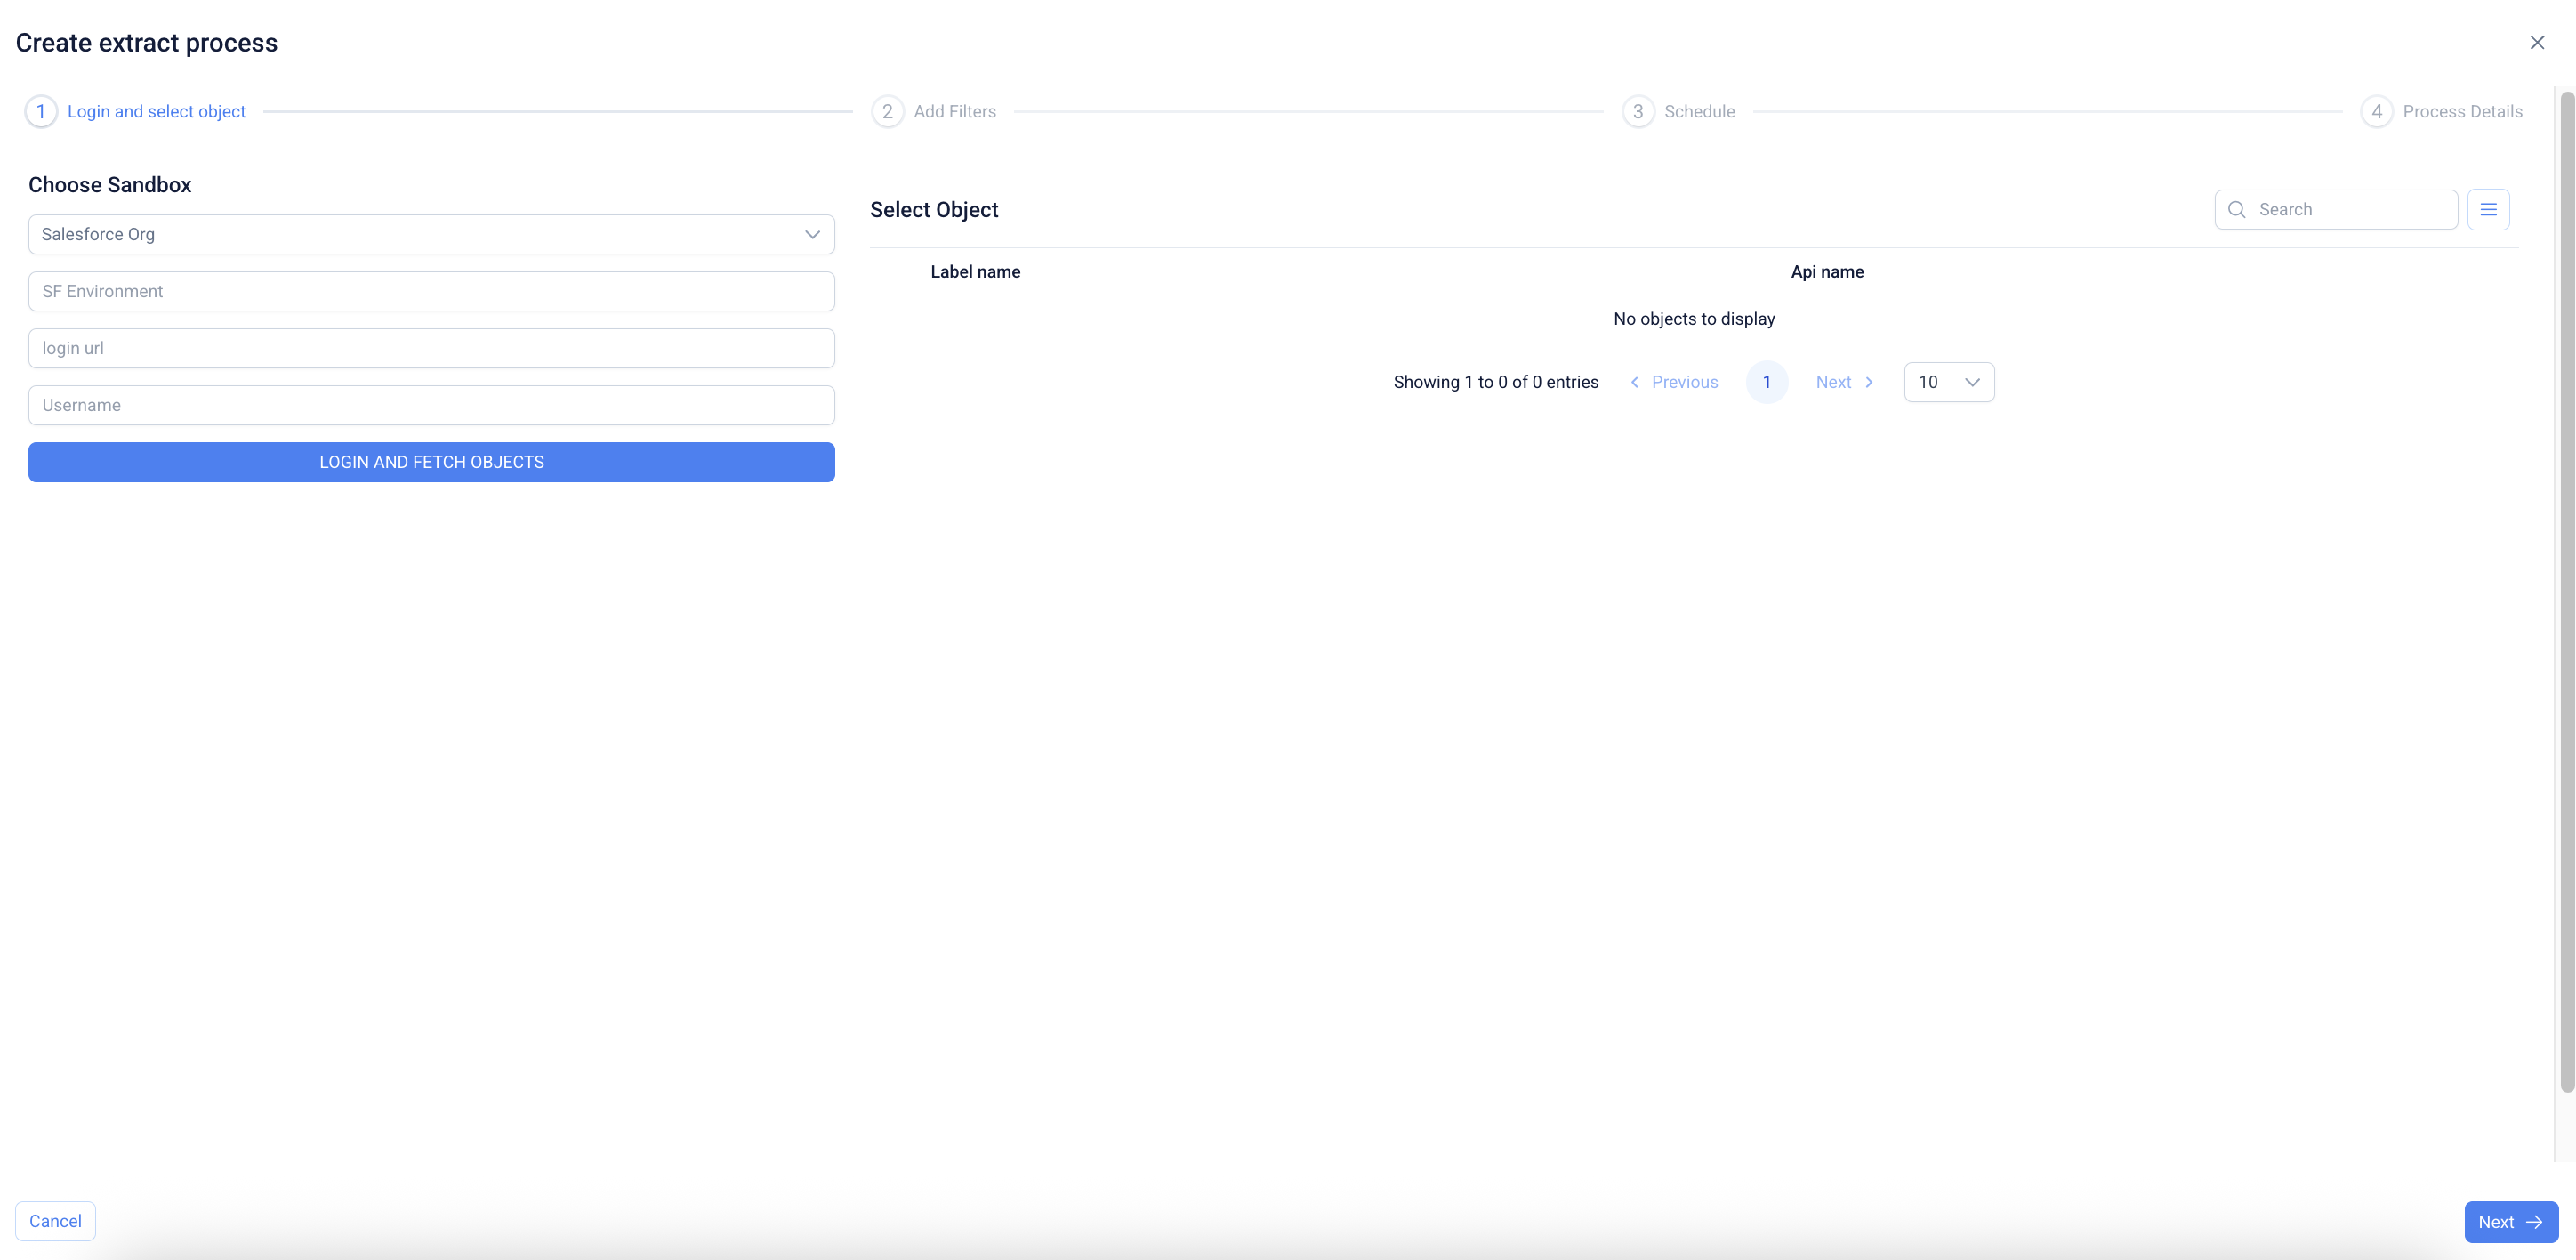The width and height of the screenshot is (2576, 1260).
Task: Click step 2 Add Filters circle
Action: (x=887, y=111)
